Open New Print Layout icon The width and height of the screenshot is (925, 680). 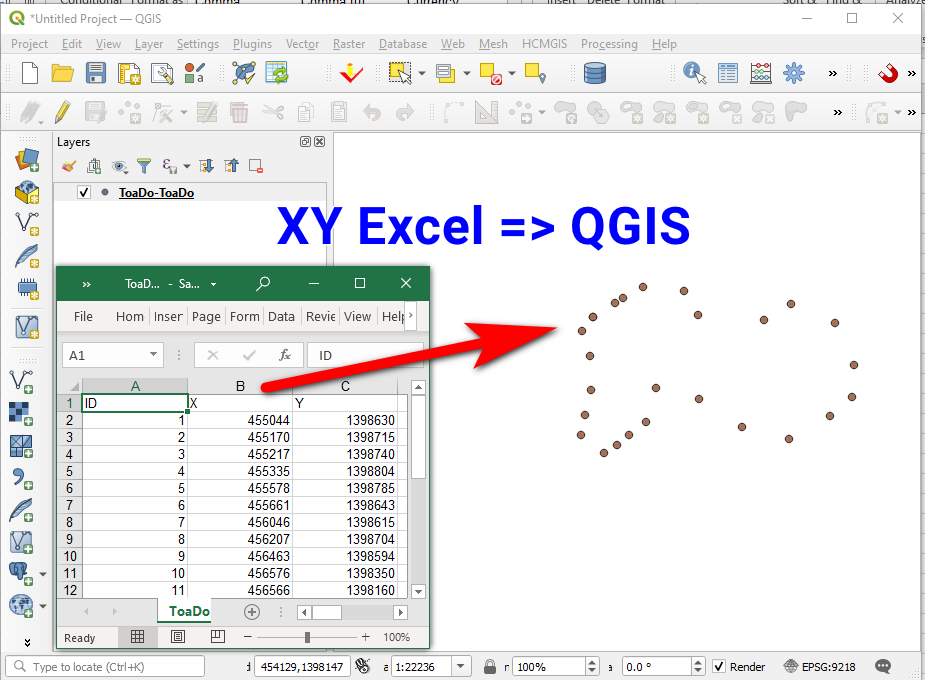[x=129, y=73]
